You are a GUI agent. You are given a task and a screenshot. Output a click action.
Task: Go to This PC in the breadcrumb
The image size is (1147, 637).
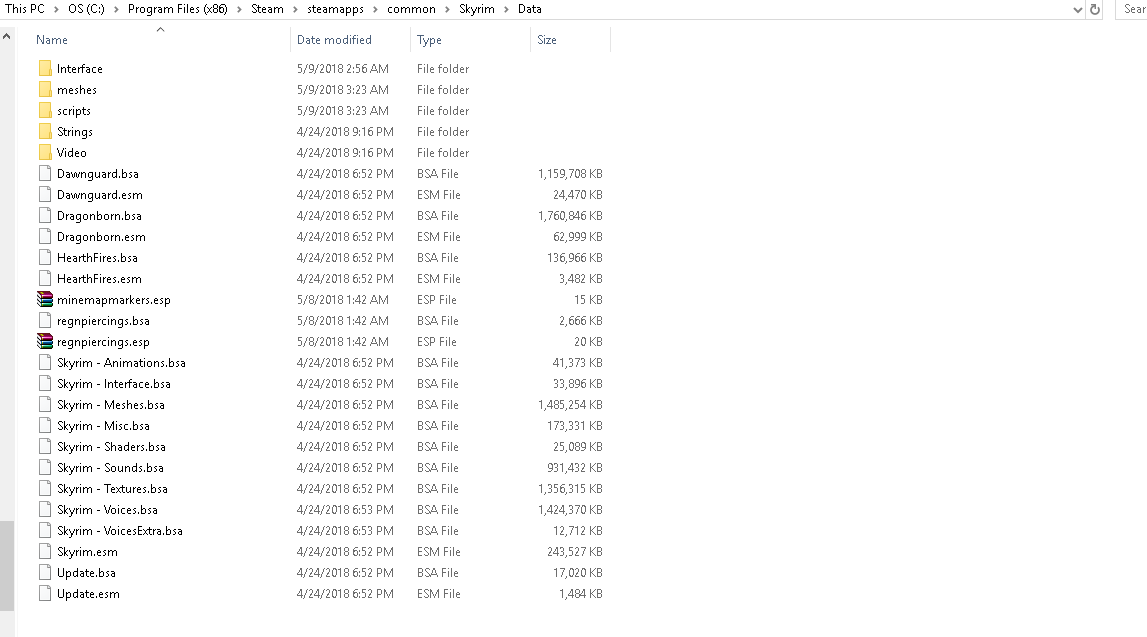click(25, 9)
